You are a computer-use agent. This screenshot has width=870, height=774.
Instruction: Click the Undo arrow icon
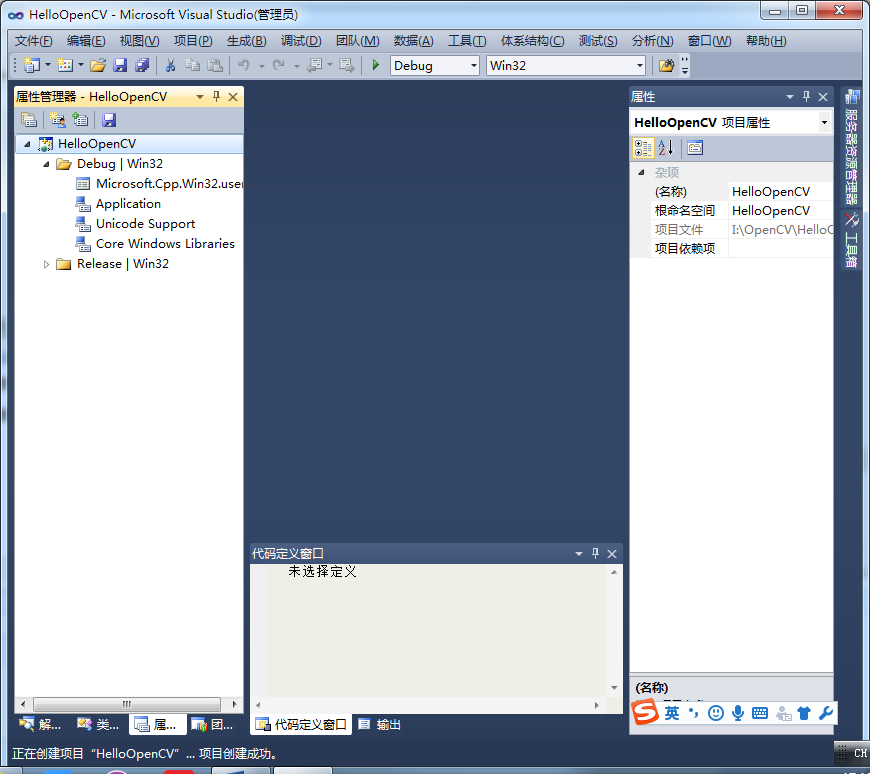click(x=244, y=65)
